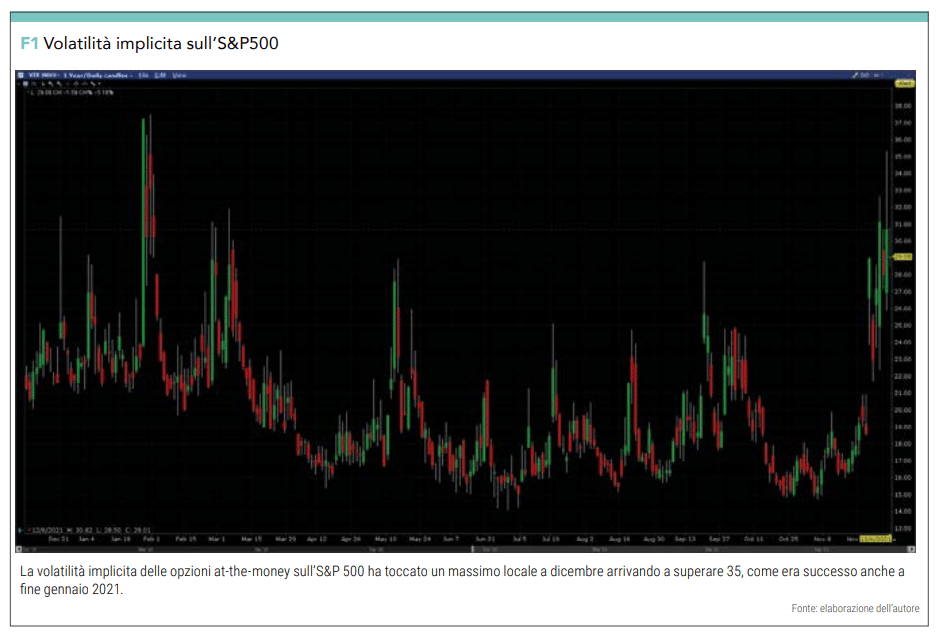This screenshot has width=939, height=639.
Task: Open the Edit menu in the chart window
Action: (x=160, y=75)
